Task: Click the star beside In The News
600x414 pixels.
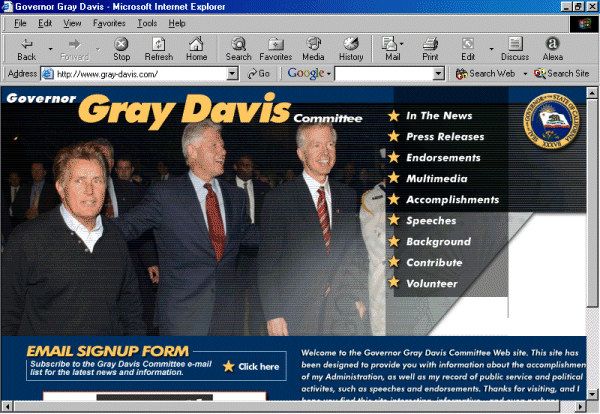Action: point(394,115)
